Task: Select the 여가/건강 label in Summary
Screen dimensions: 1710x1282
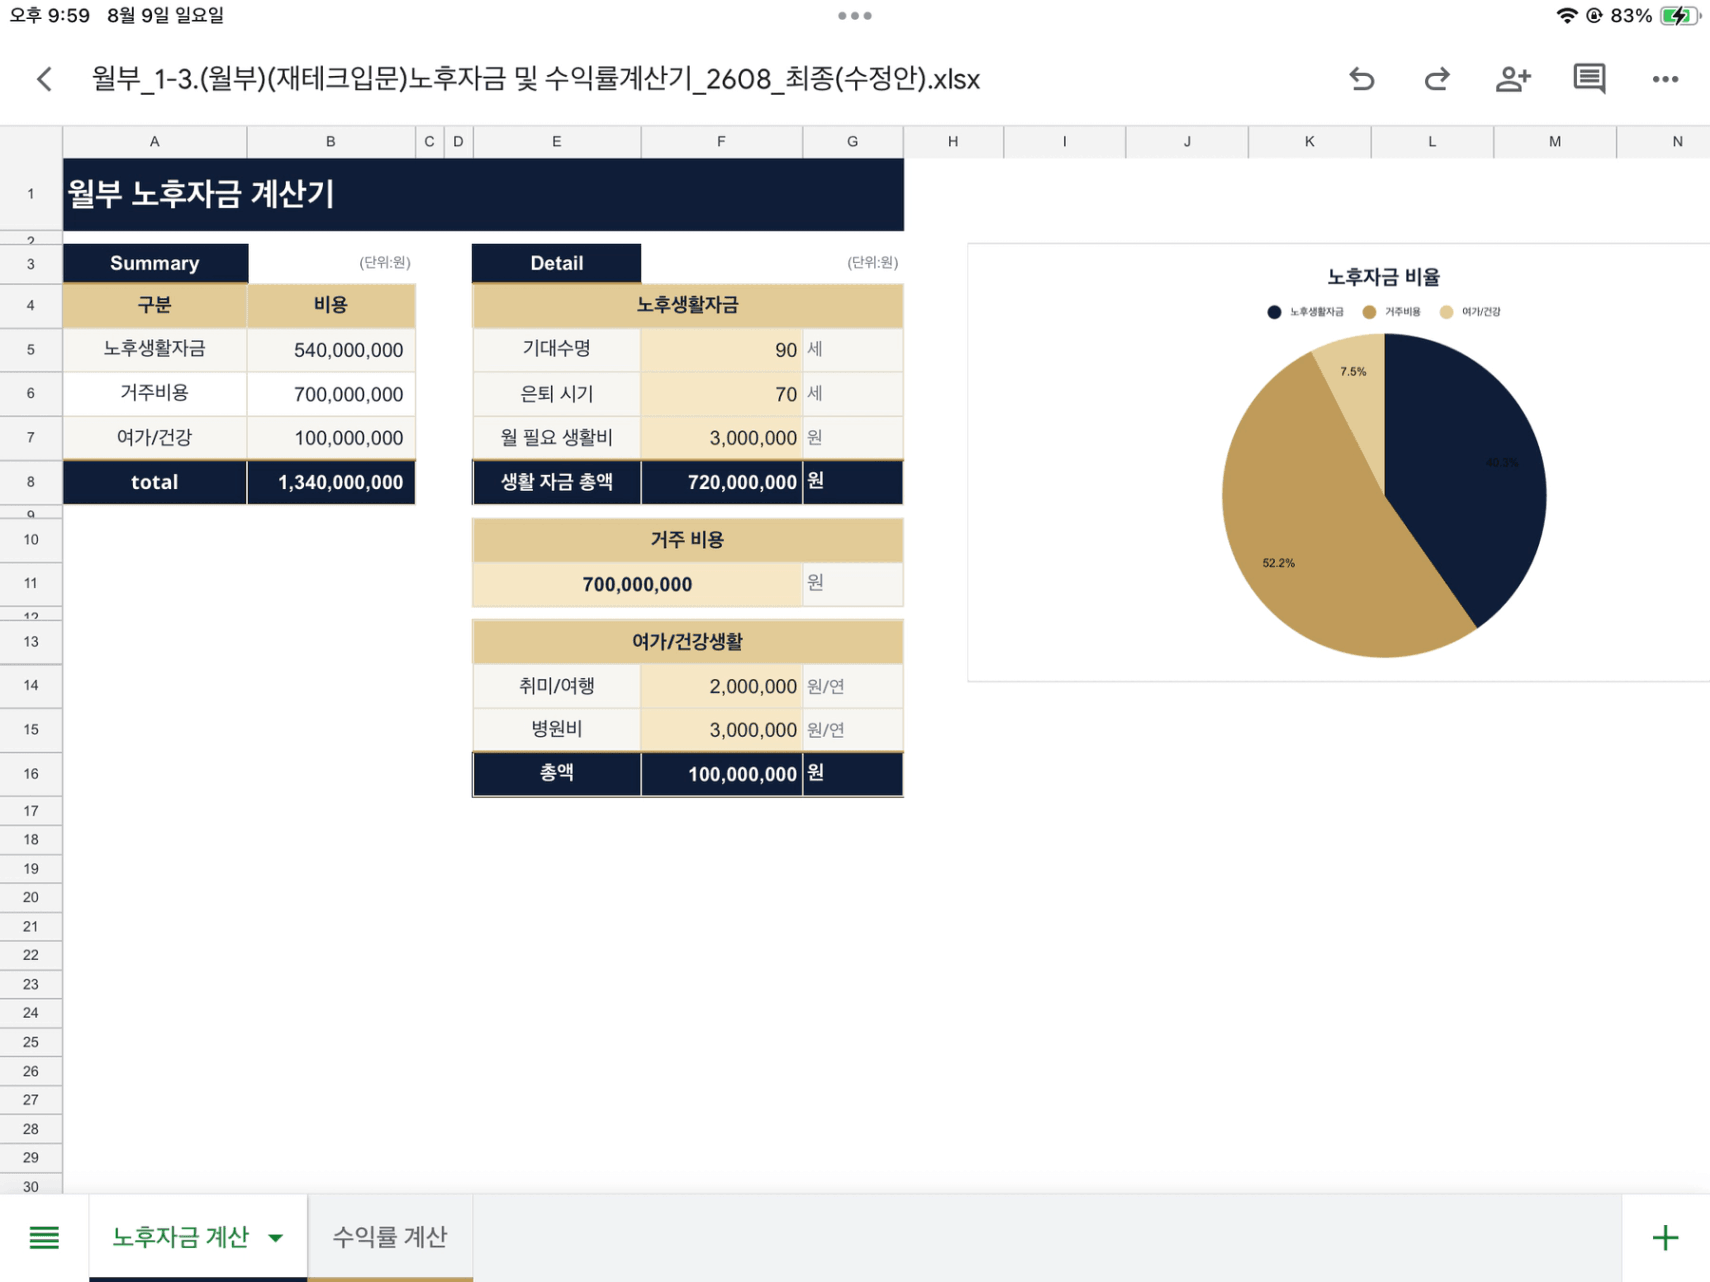Action: click(x=155, y=437)
